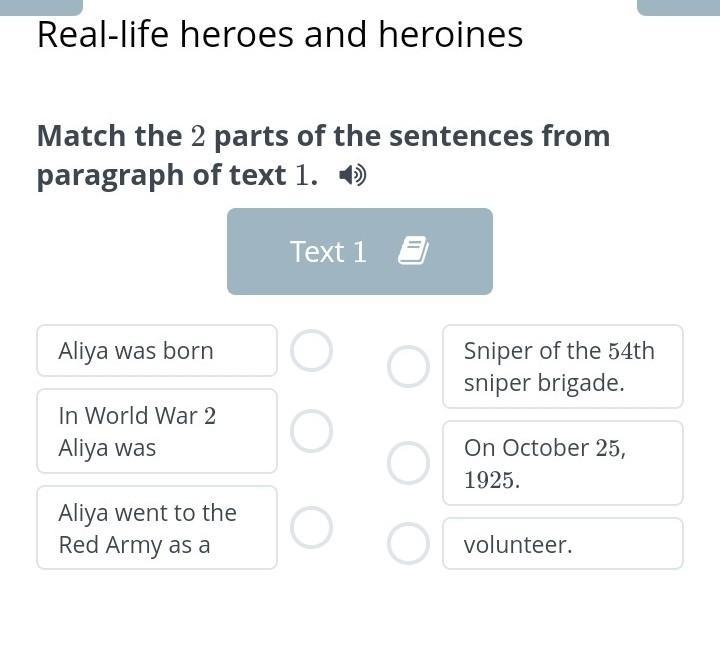Select connector circle beside Sniper of the 54th

(408, 366)
